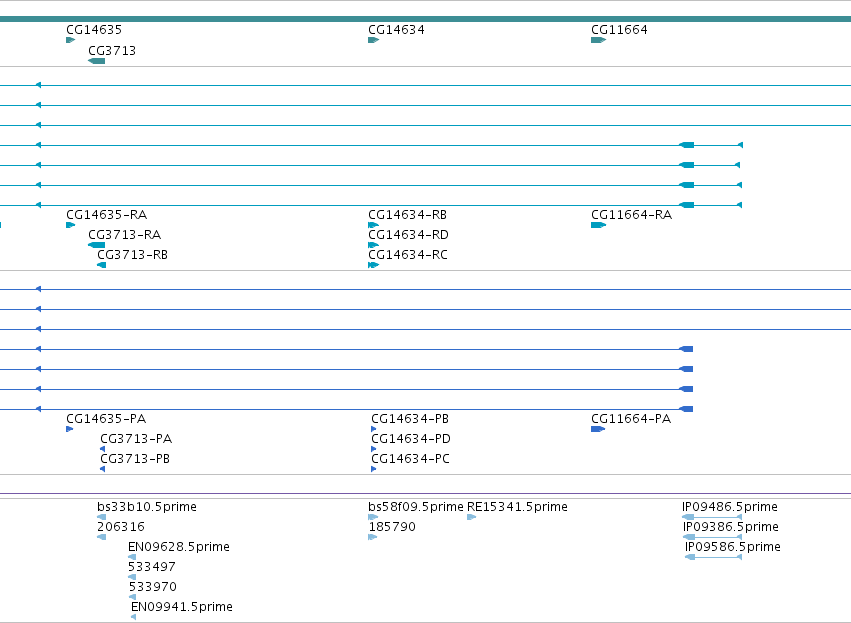Click the IP09586.5prime EST glyph

714,557
